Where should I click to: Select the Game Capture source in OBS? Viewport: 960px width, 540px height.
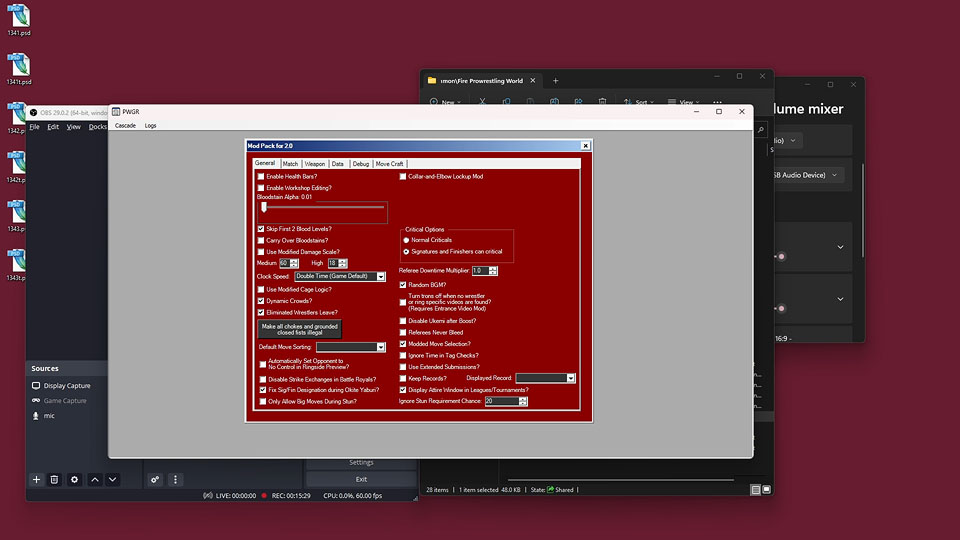67,400
